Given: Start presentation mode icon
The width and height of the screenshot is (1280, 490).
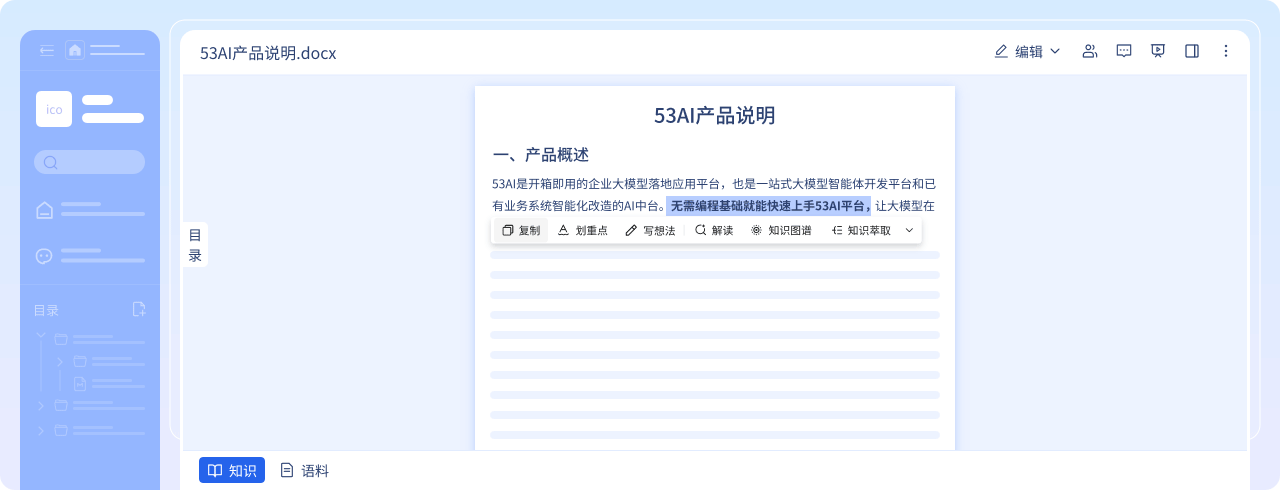Looking at the screenshot, I should [1158, 51].
